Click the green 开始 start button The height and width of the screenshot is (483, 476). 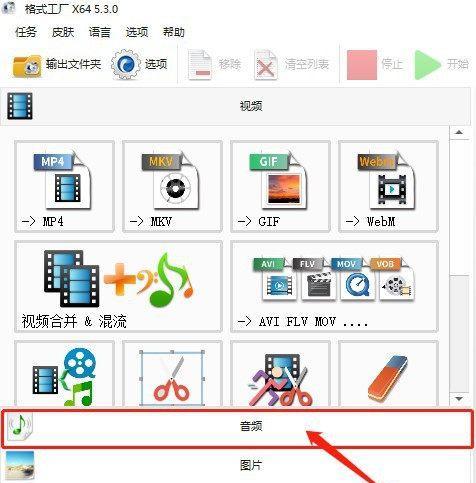442,64
